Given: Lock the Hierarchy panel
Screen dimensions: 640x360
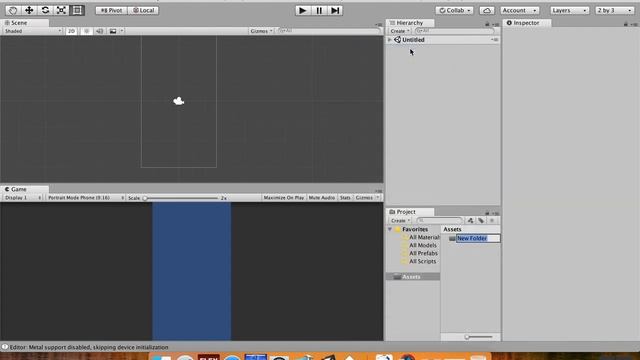Looking at the screenshot, I should (x=487, y=24).
